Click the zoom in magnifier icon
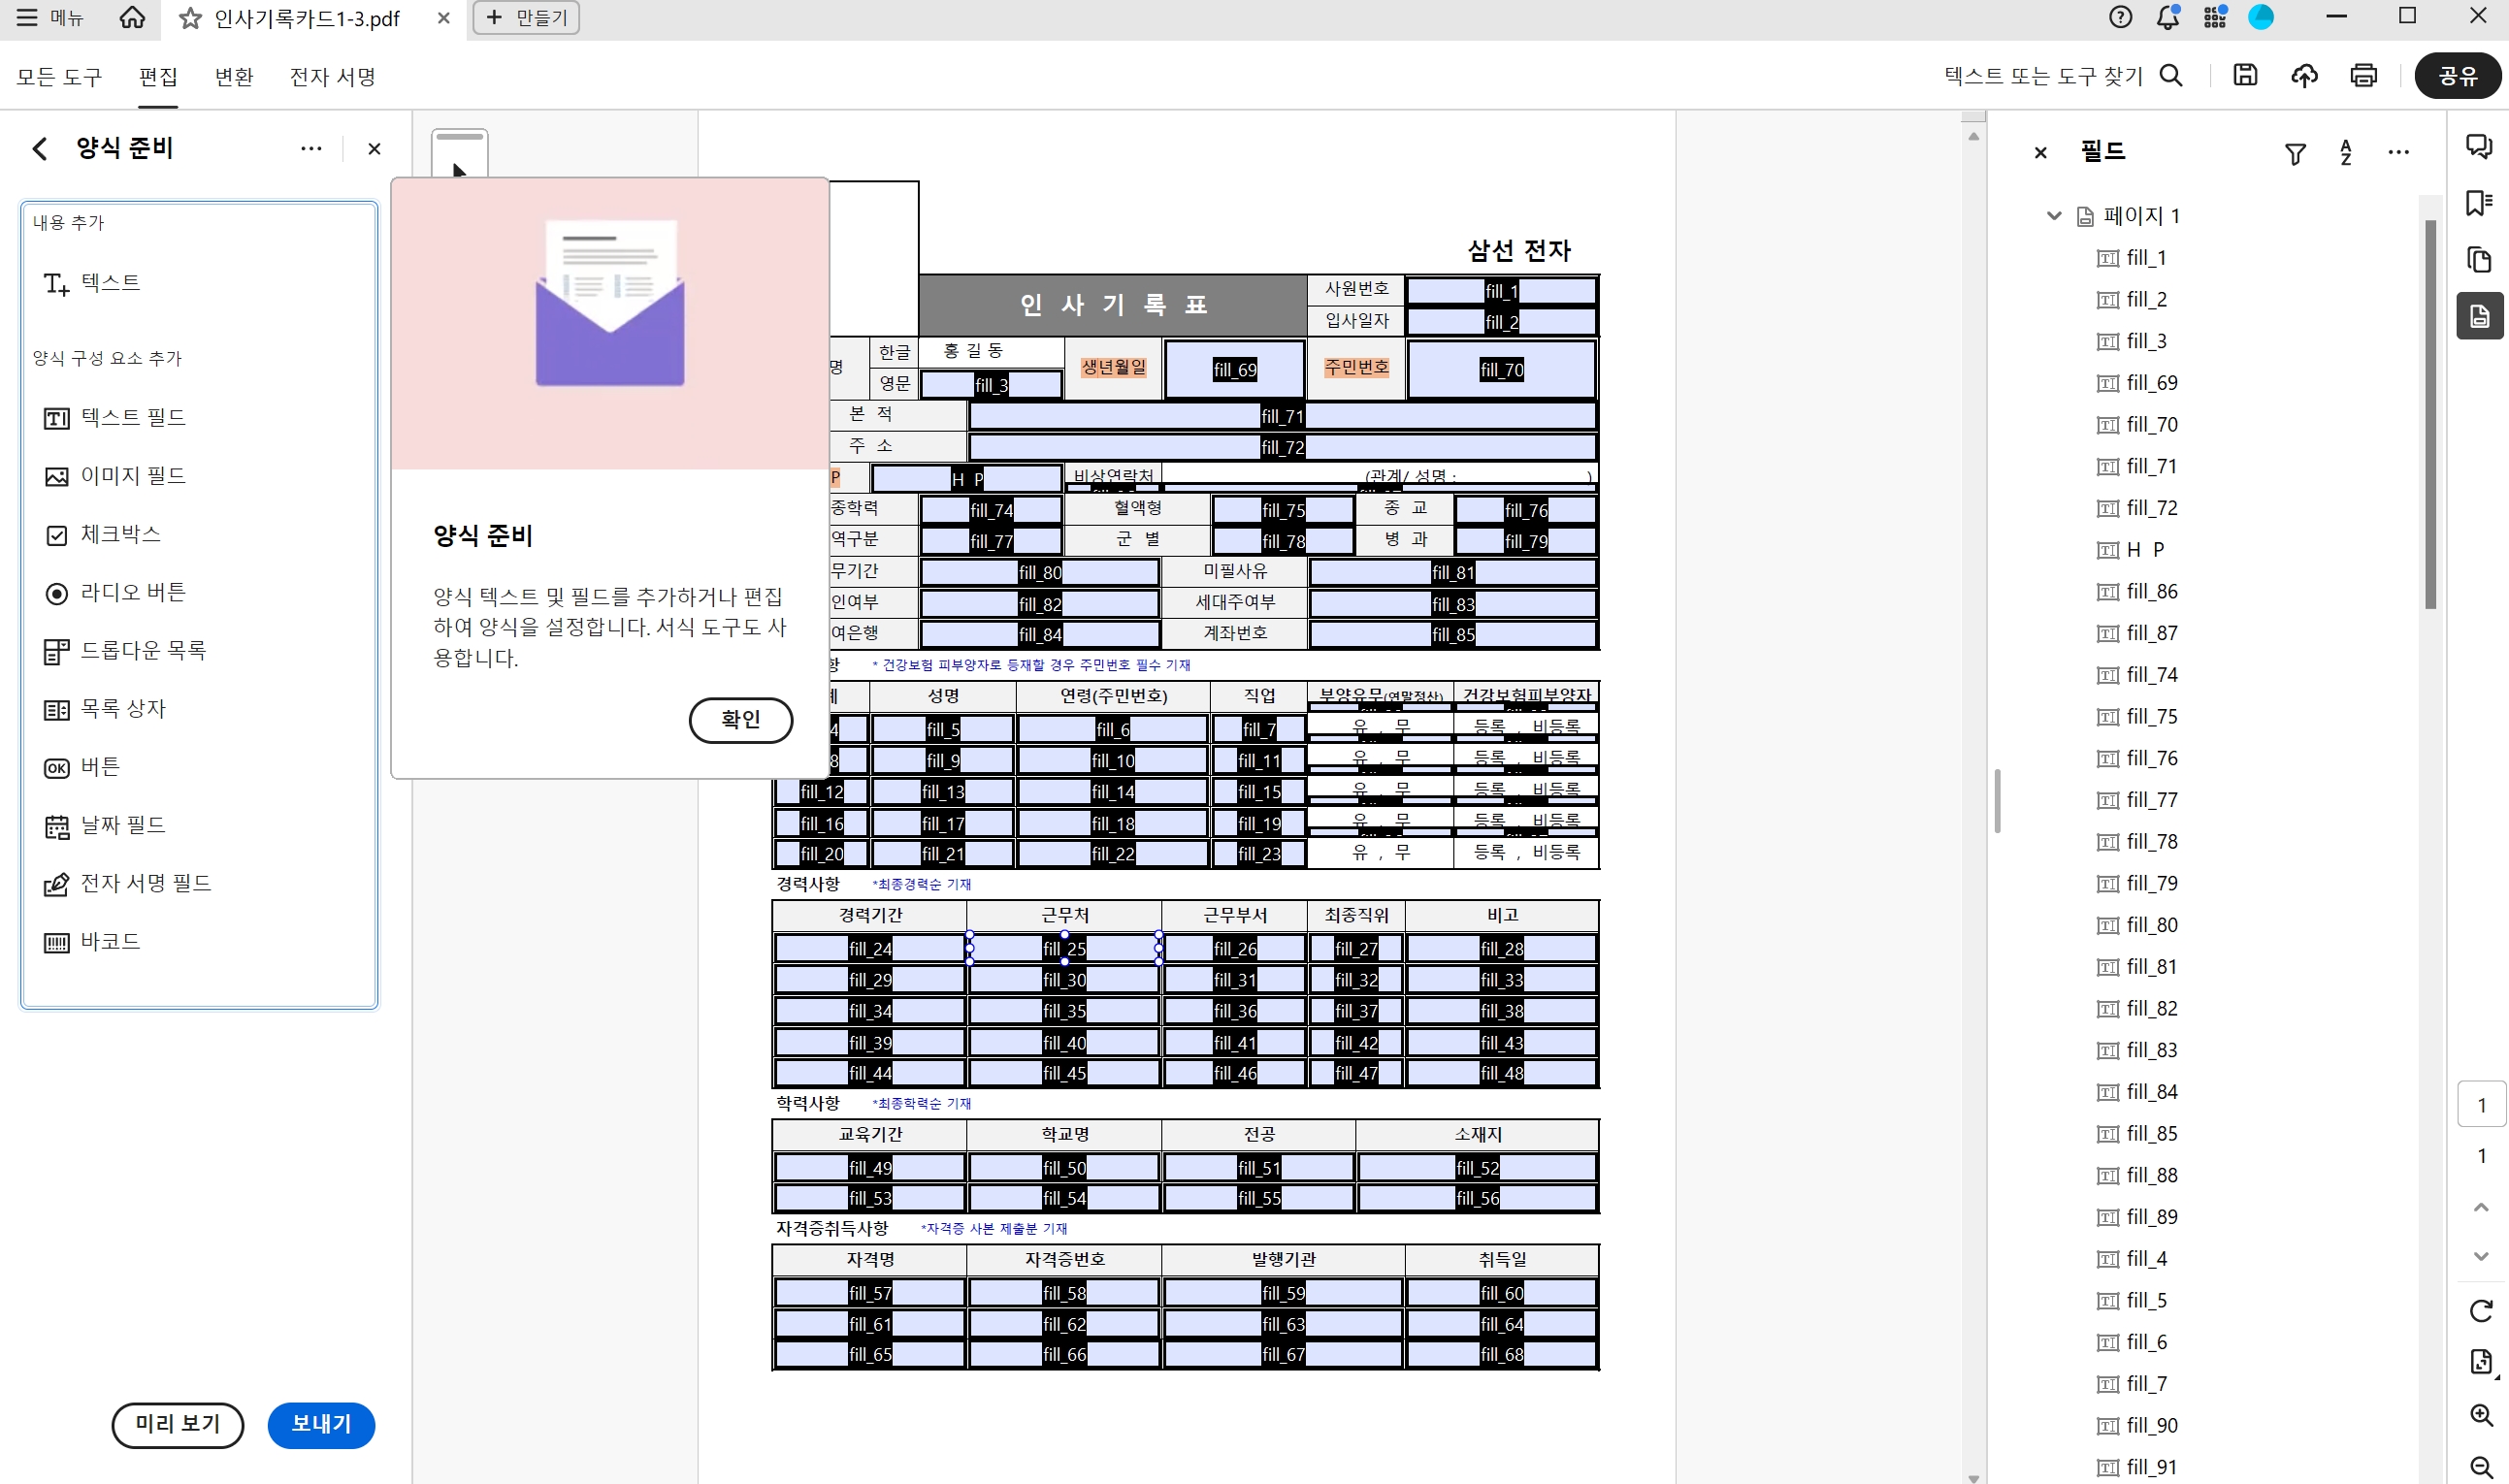 click(2480, 1414)
